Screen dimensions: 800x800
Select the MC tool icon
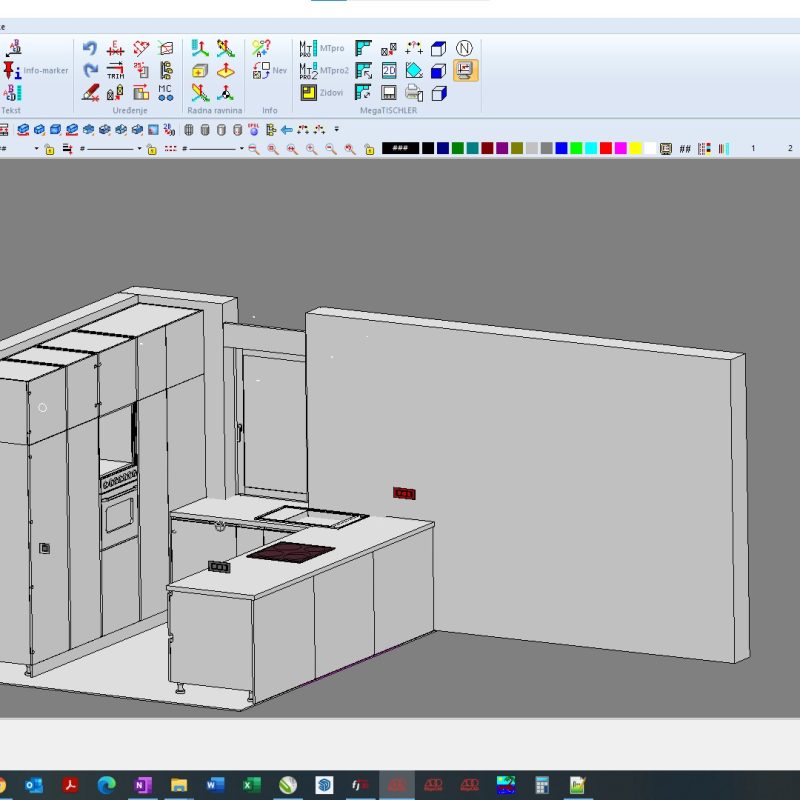pyautogui.click(x=166, y=92)
